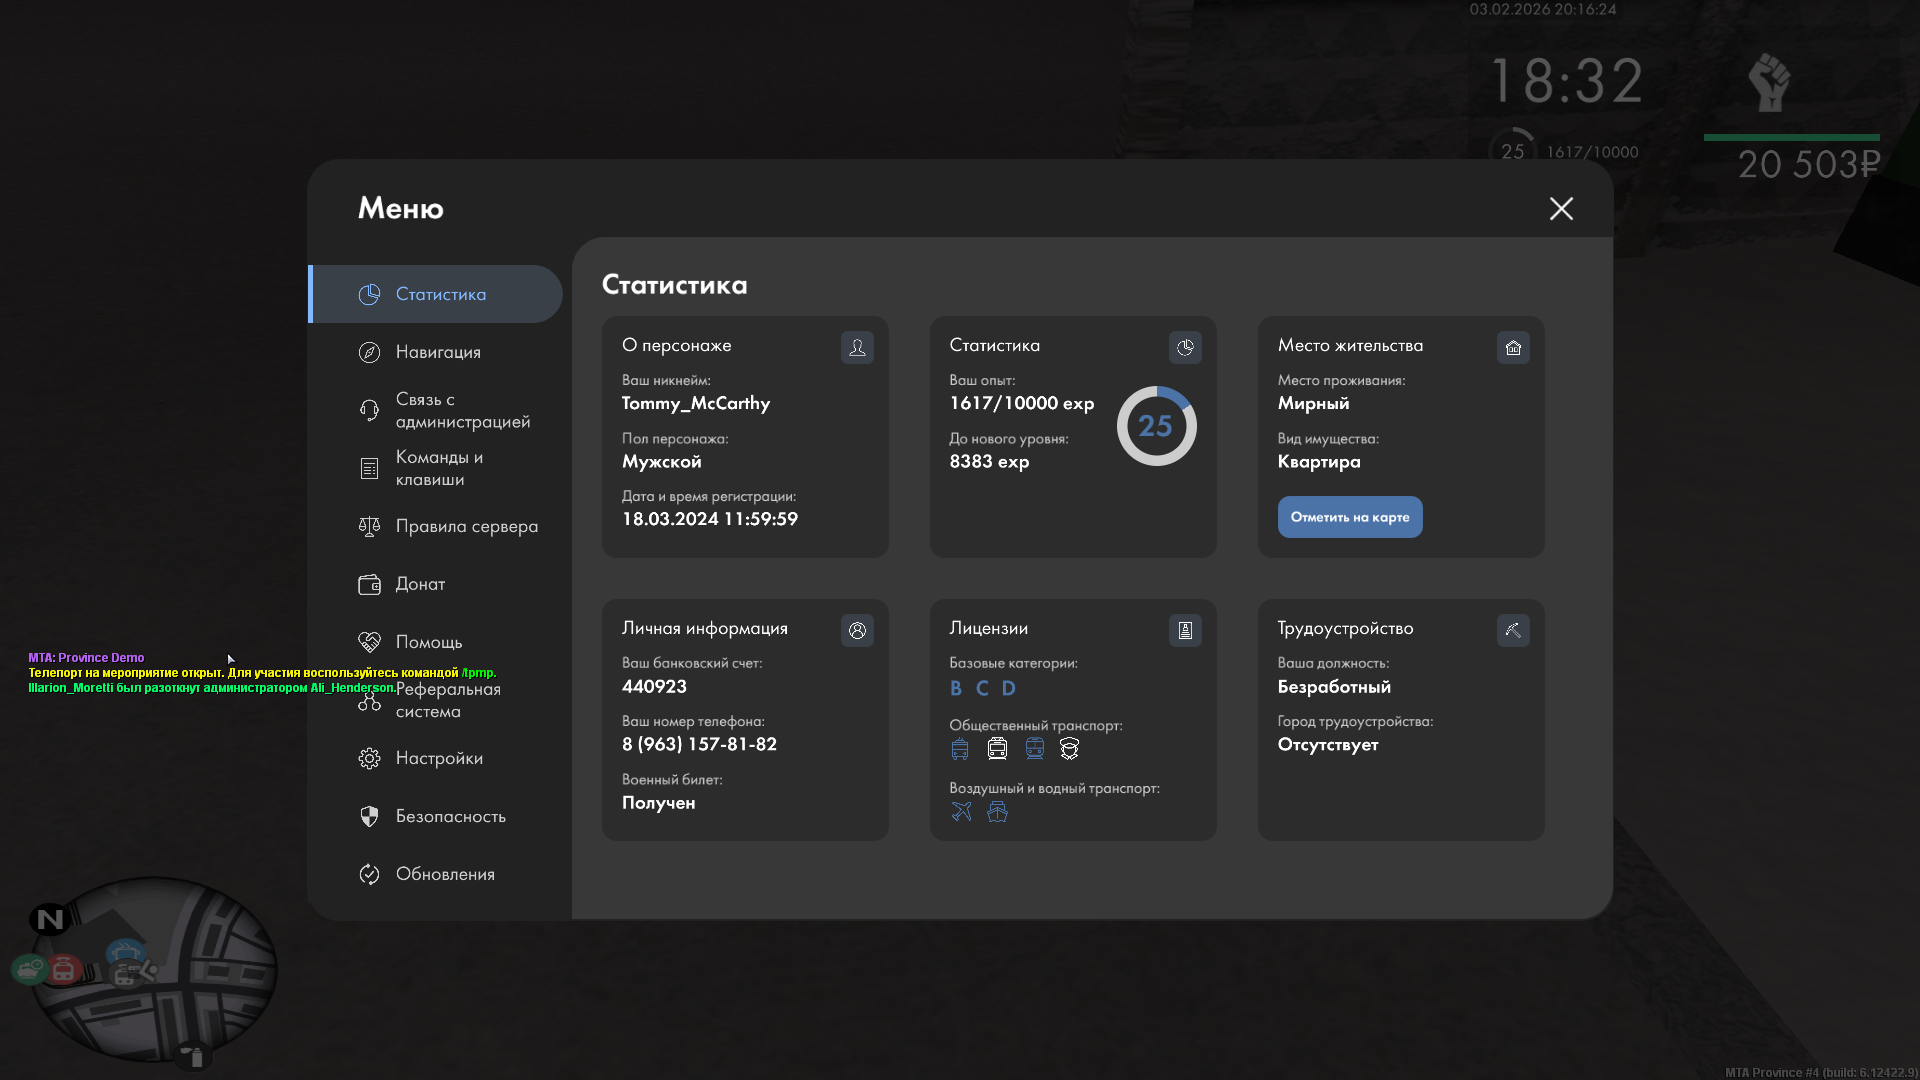
Task: Click the user circle icon in Личная информация card
Action: [857, 630]
